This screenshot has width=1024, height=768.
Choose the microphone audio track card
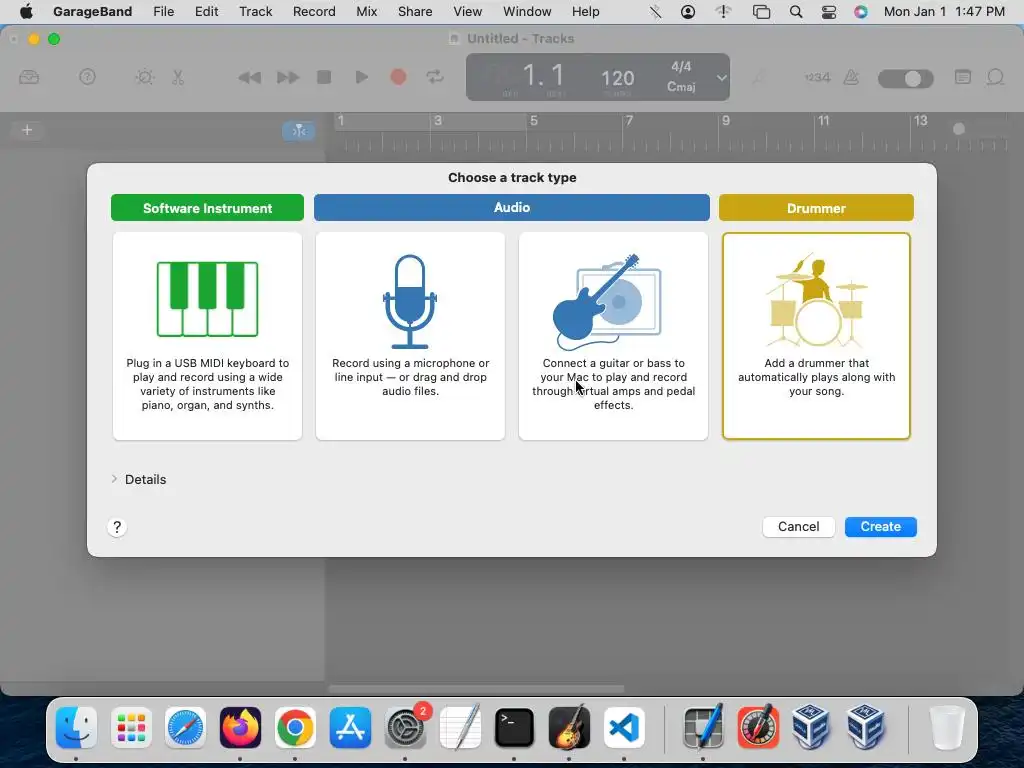click(410, 336)
